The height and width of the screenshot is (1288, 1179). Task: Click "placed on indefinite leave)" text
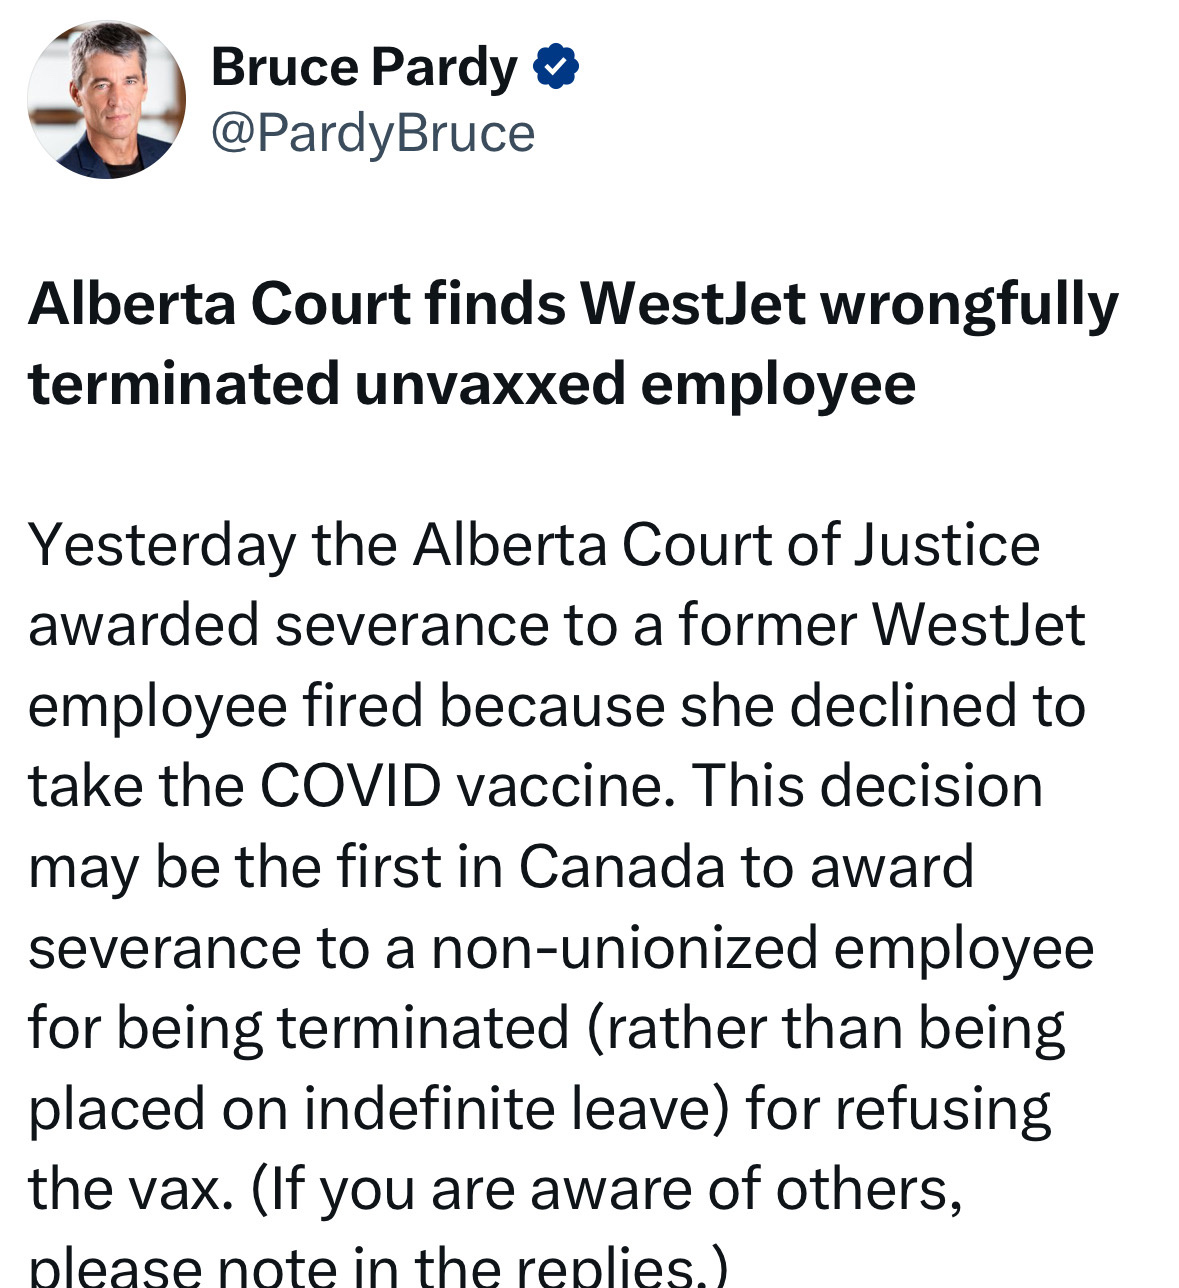(379, 1109)
